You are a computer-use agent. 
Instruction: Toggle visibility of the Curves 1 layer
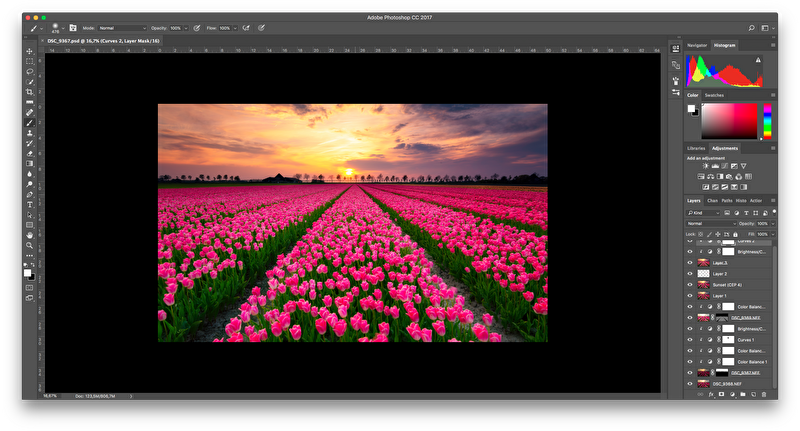(690, 340)
